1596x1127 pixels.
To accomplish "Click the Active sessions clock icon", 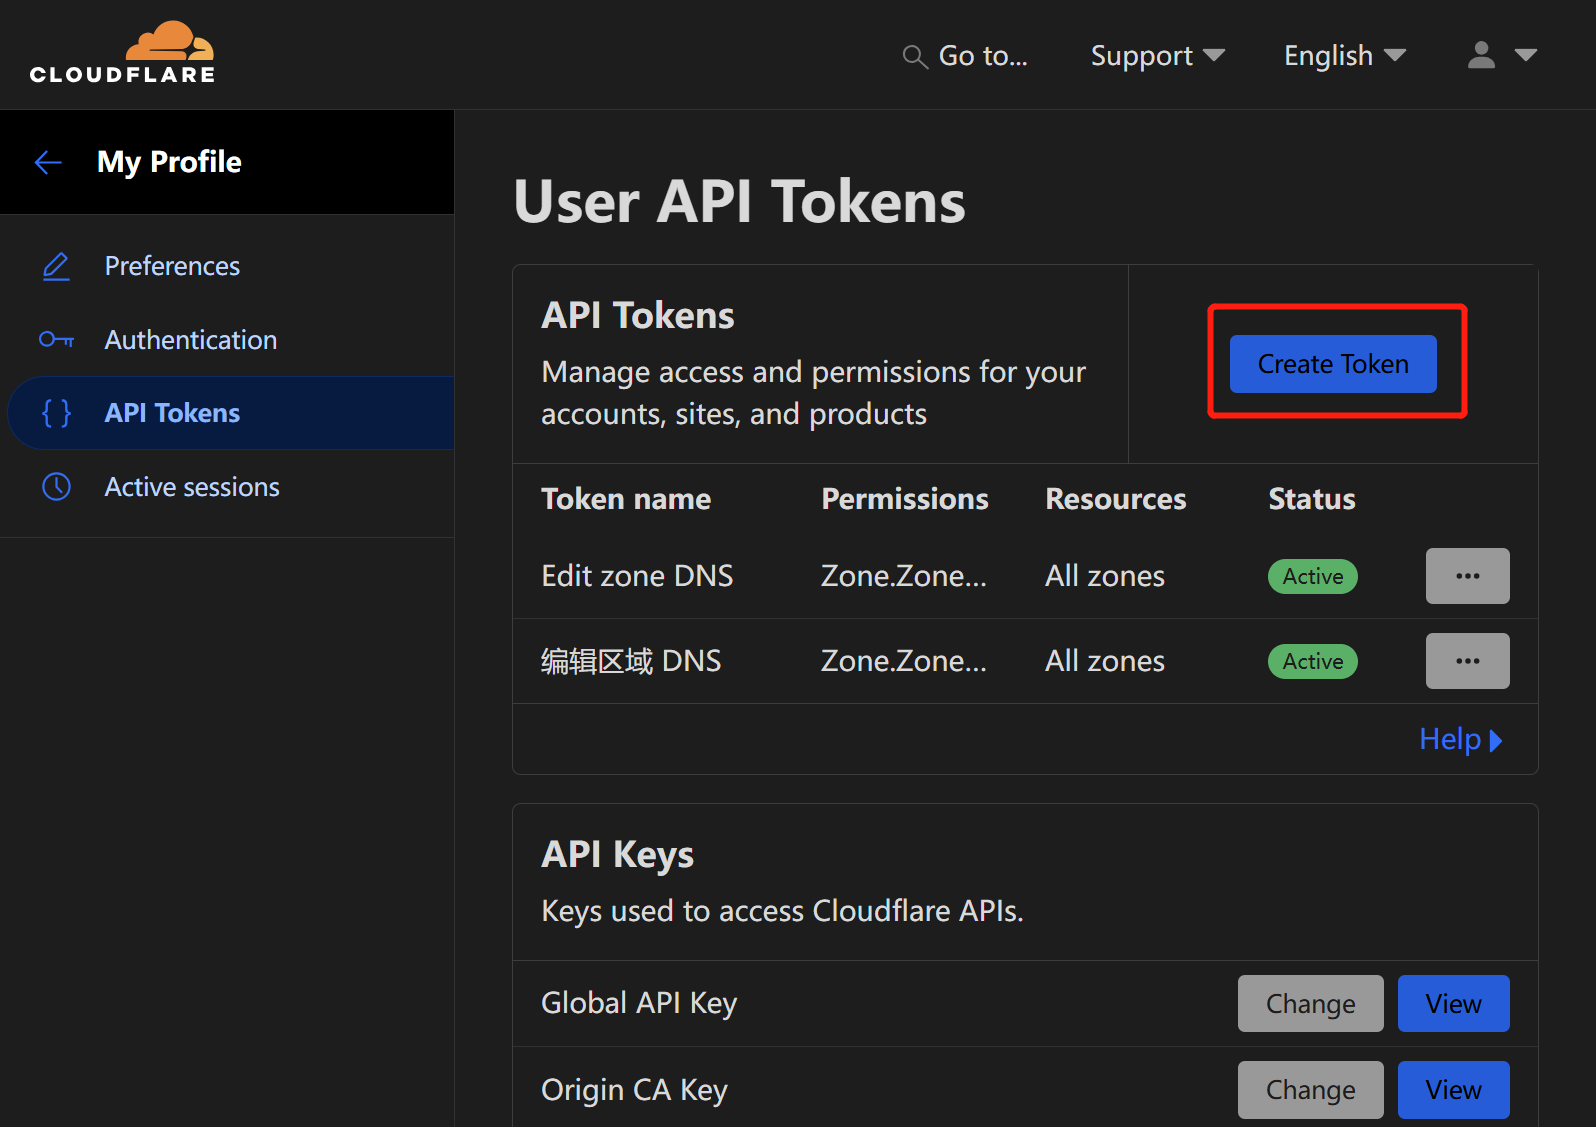I will click(x=56, y=487).
